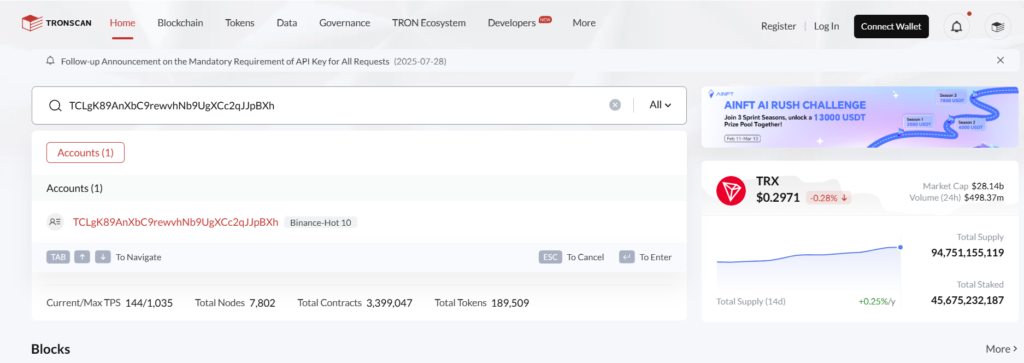Viewport: 1024px width, 363px height.
Task: Click the Market Cap $28.14b value
Action: [x=988, y=186]
